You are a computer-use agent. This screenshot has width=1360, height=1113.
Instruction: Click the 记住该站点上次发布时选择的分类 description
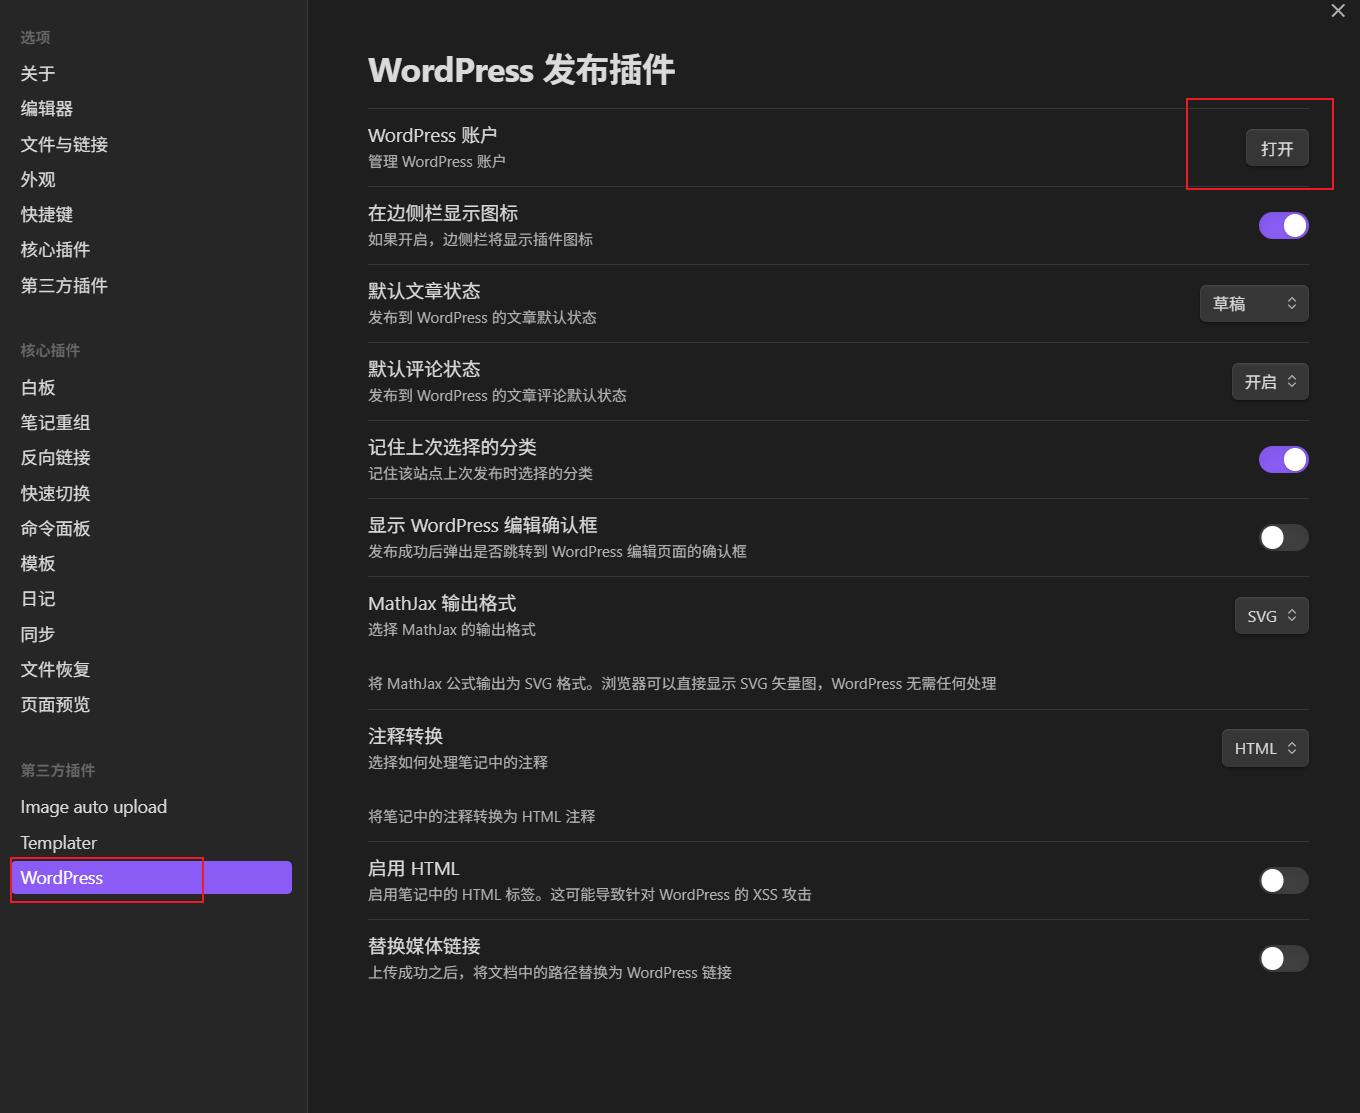[x=480, y=473]
